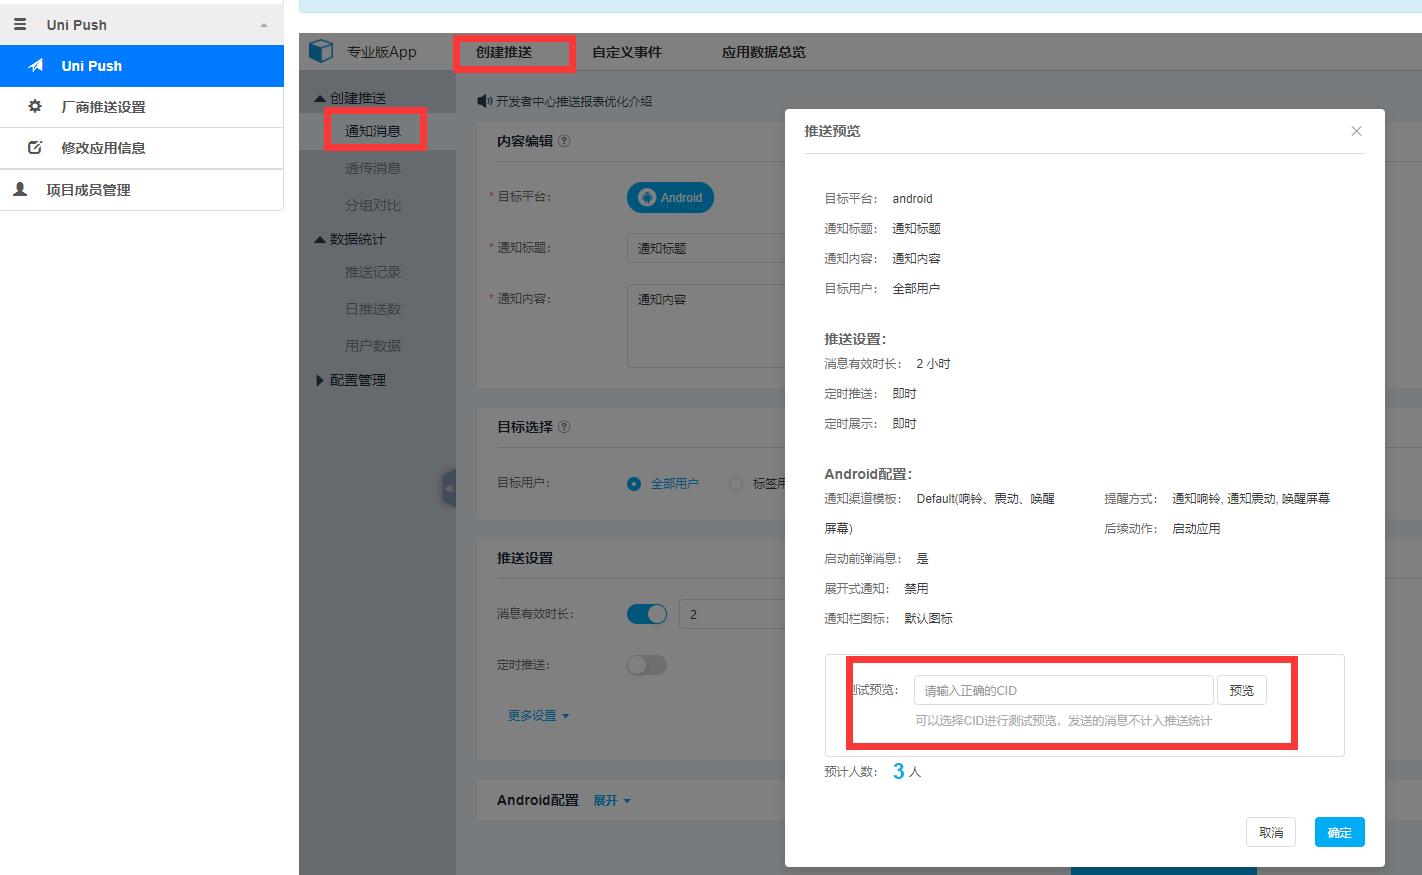Select the Android platform button

click(x=670, y=198)
